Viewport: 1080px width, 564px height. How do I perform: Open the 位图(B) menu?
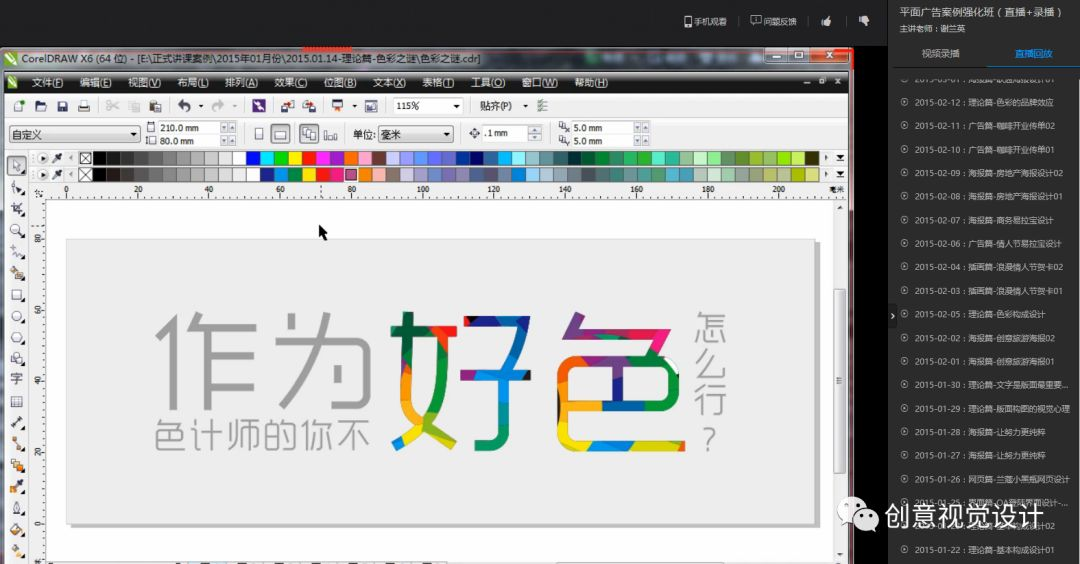(340, 83)
